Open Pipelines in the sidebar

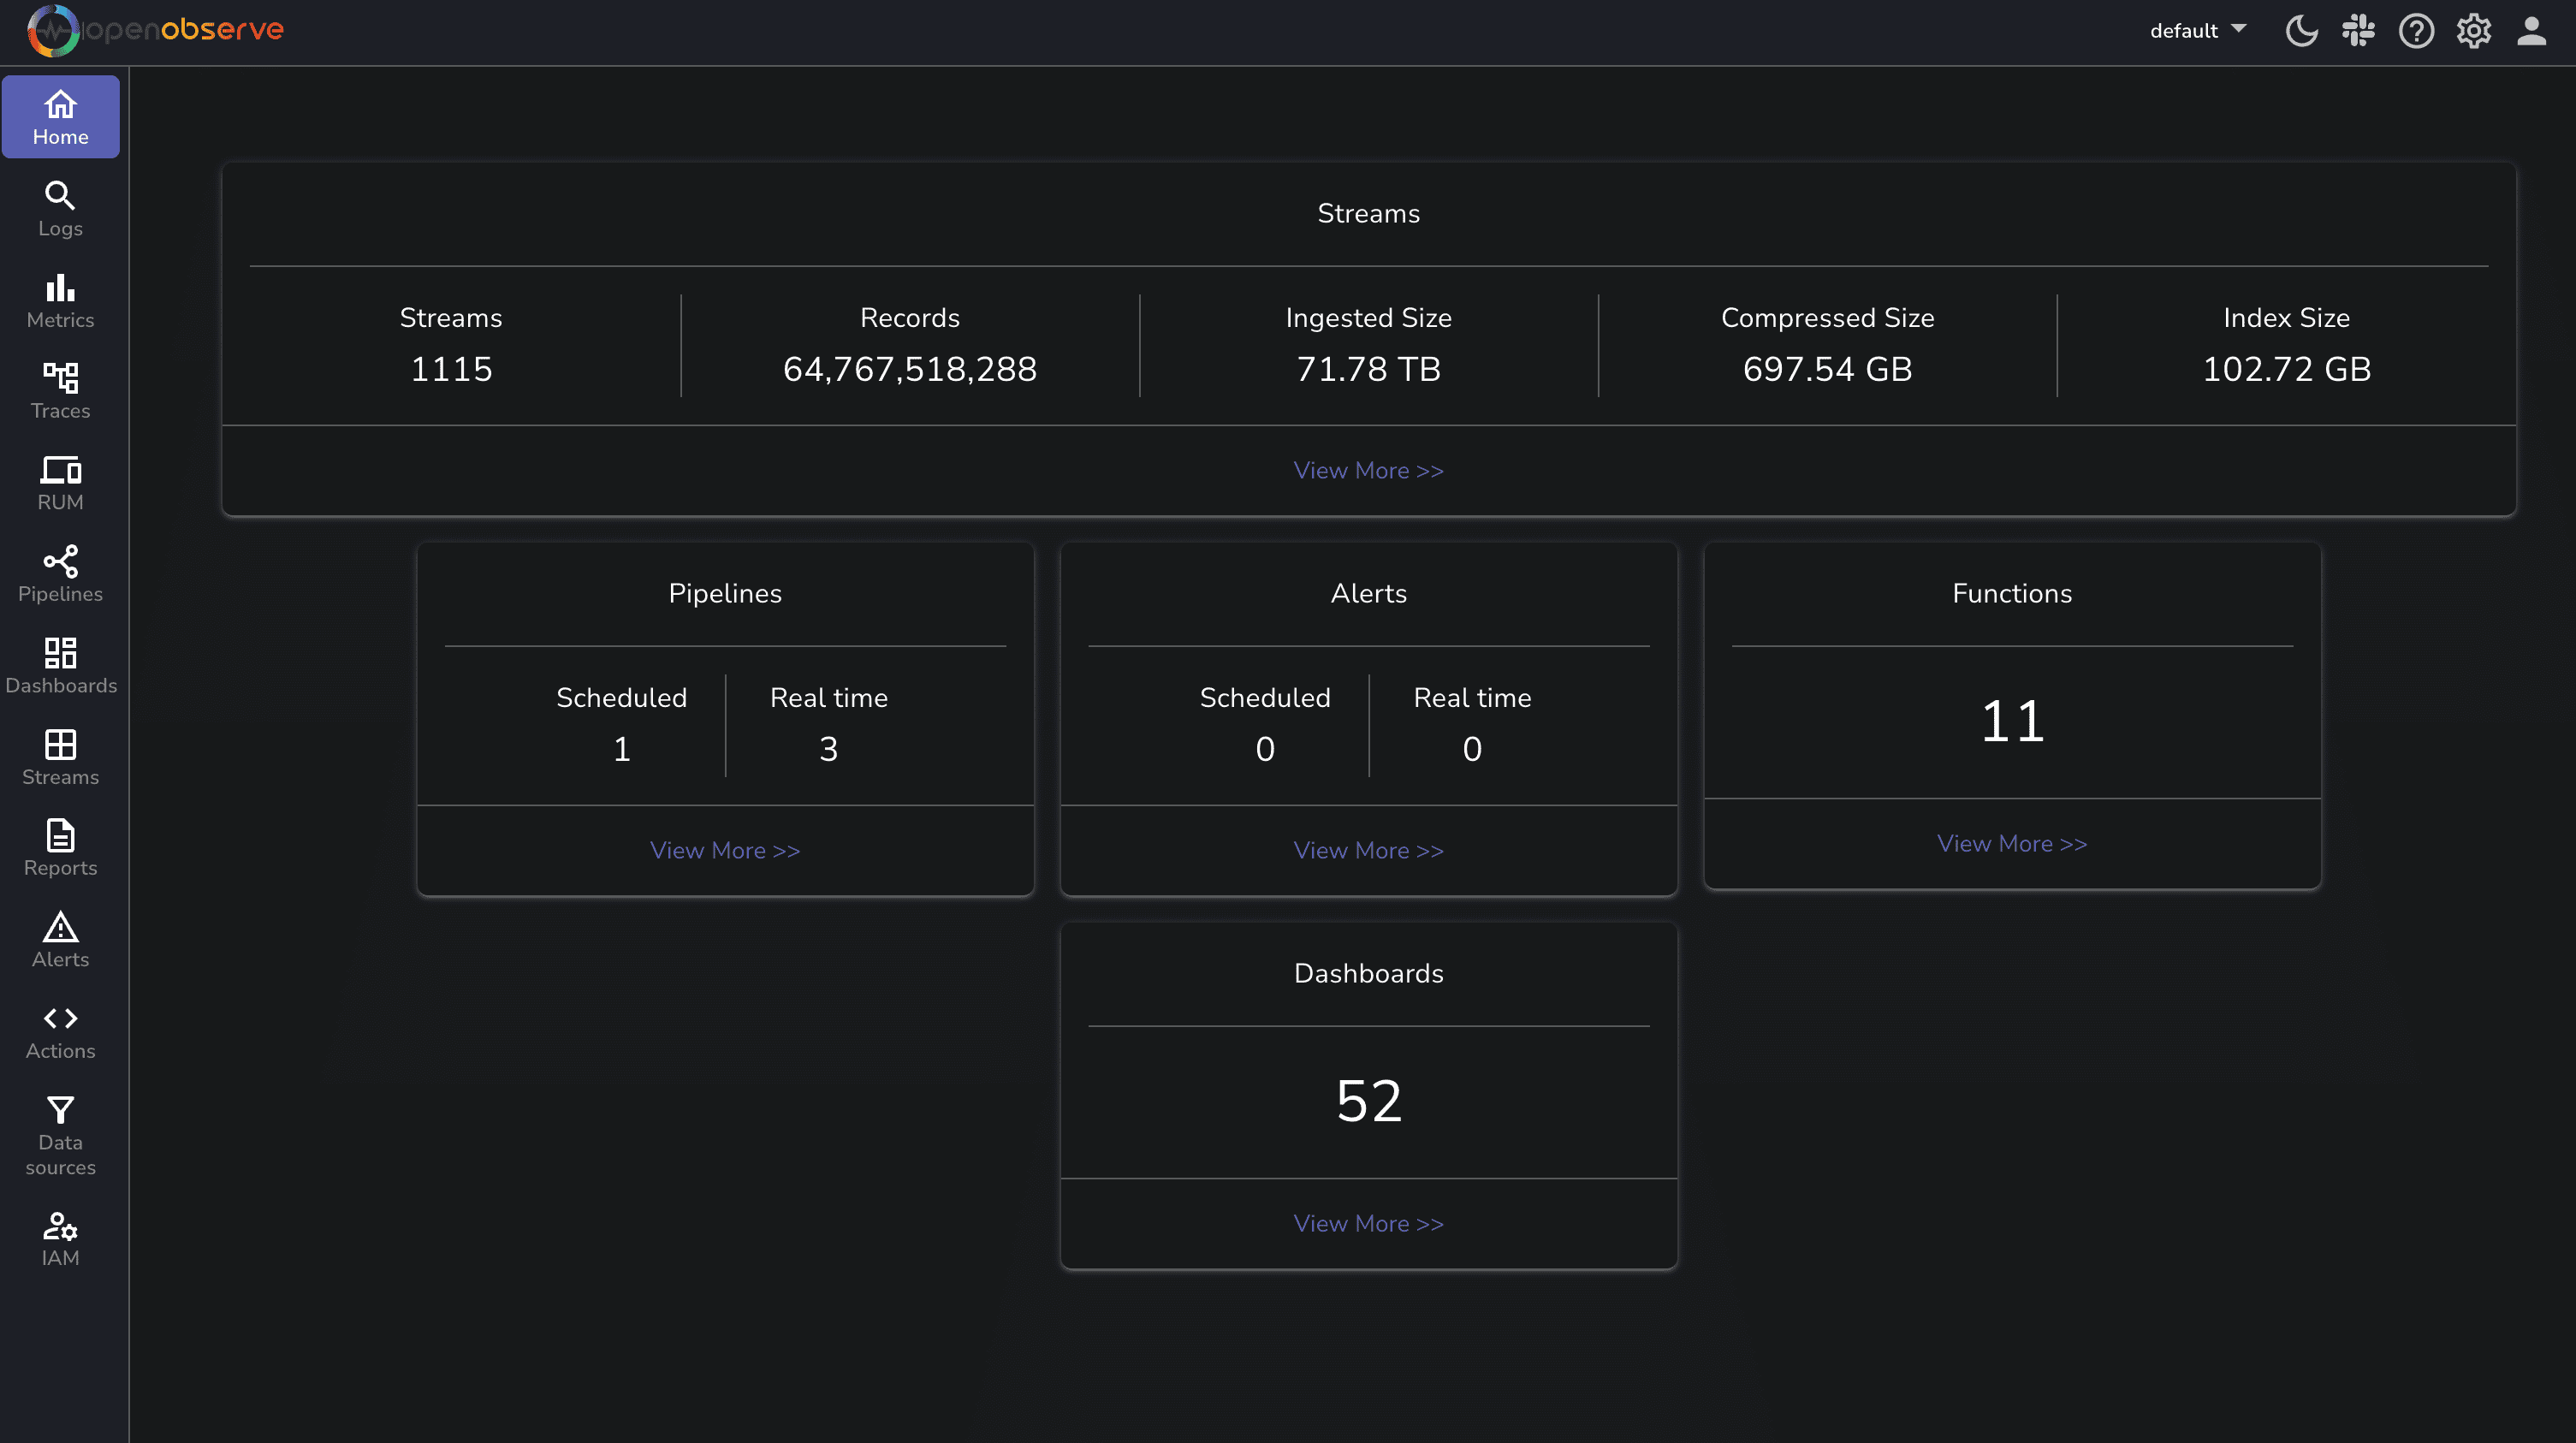(60, 574)
